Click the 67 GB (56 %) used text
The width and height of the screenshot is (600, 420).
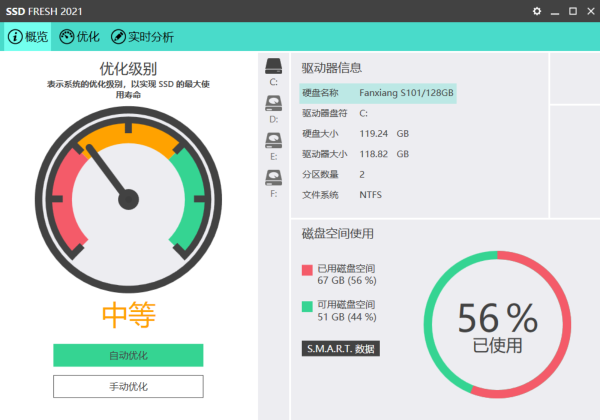[347, 280]
